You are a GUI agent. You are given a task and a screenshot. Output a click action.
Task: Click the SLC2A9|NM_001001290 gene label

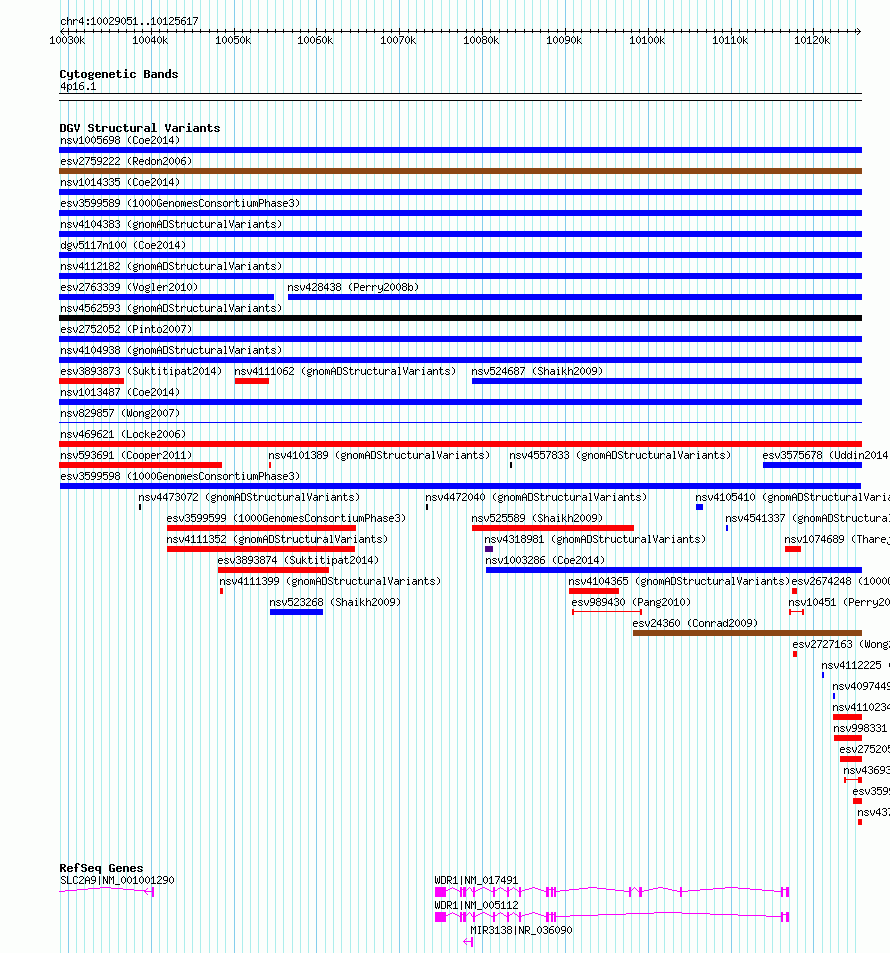pos(117,881)
